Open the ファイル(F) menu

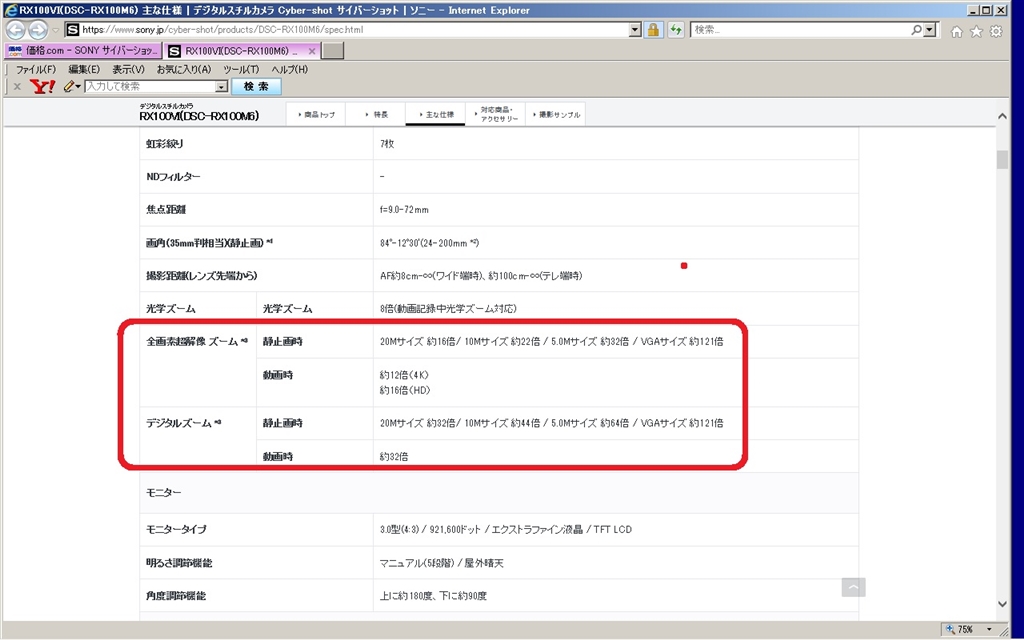[x=36, y=69]
